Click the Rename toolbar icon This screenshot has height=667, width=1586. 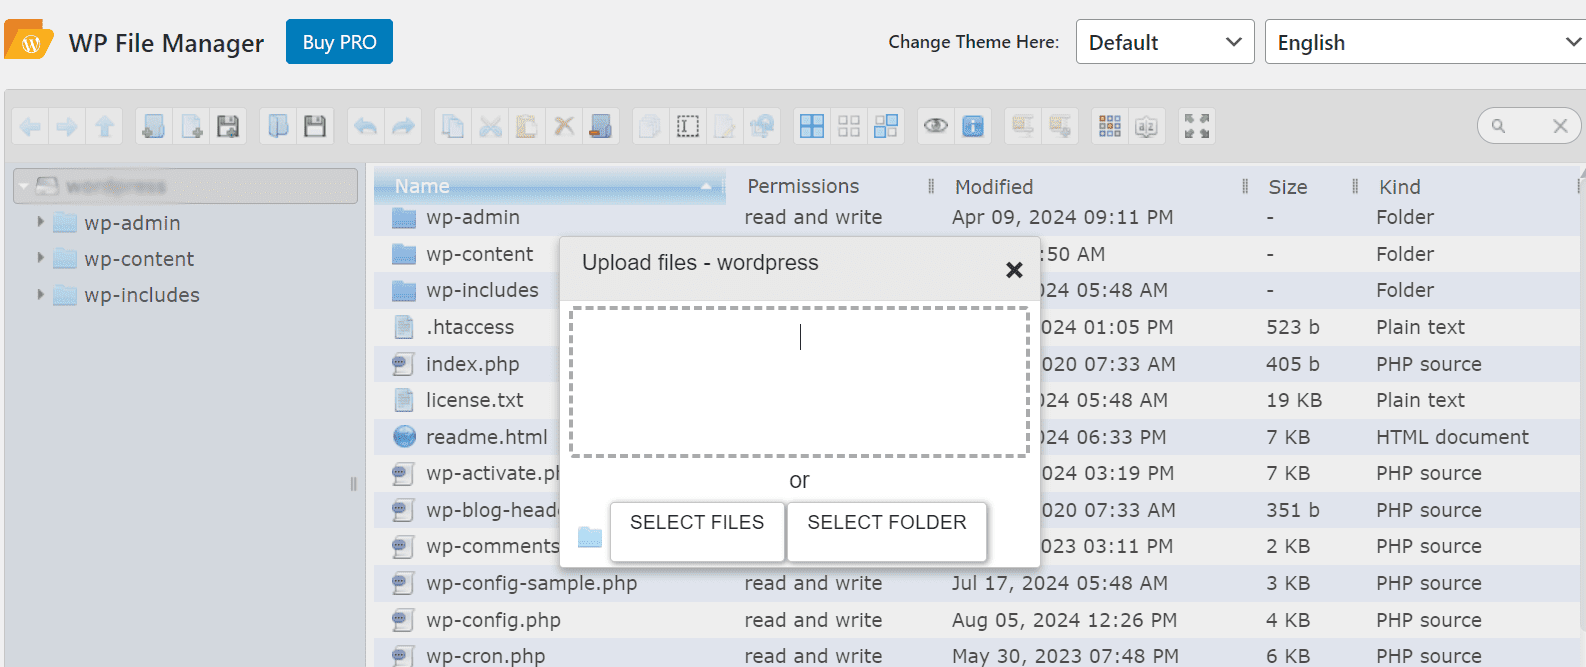point(688,126)
